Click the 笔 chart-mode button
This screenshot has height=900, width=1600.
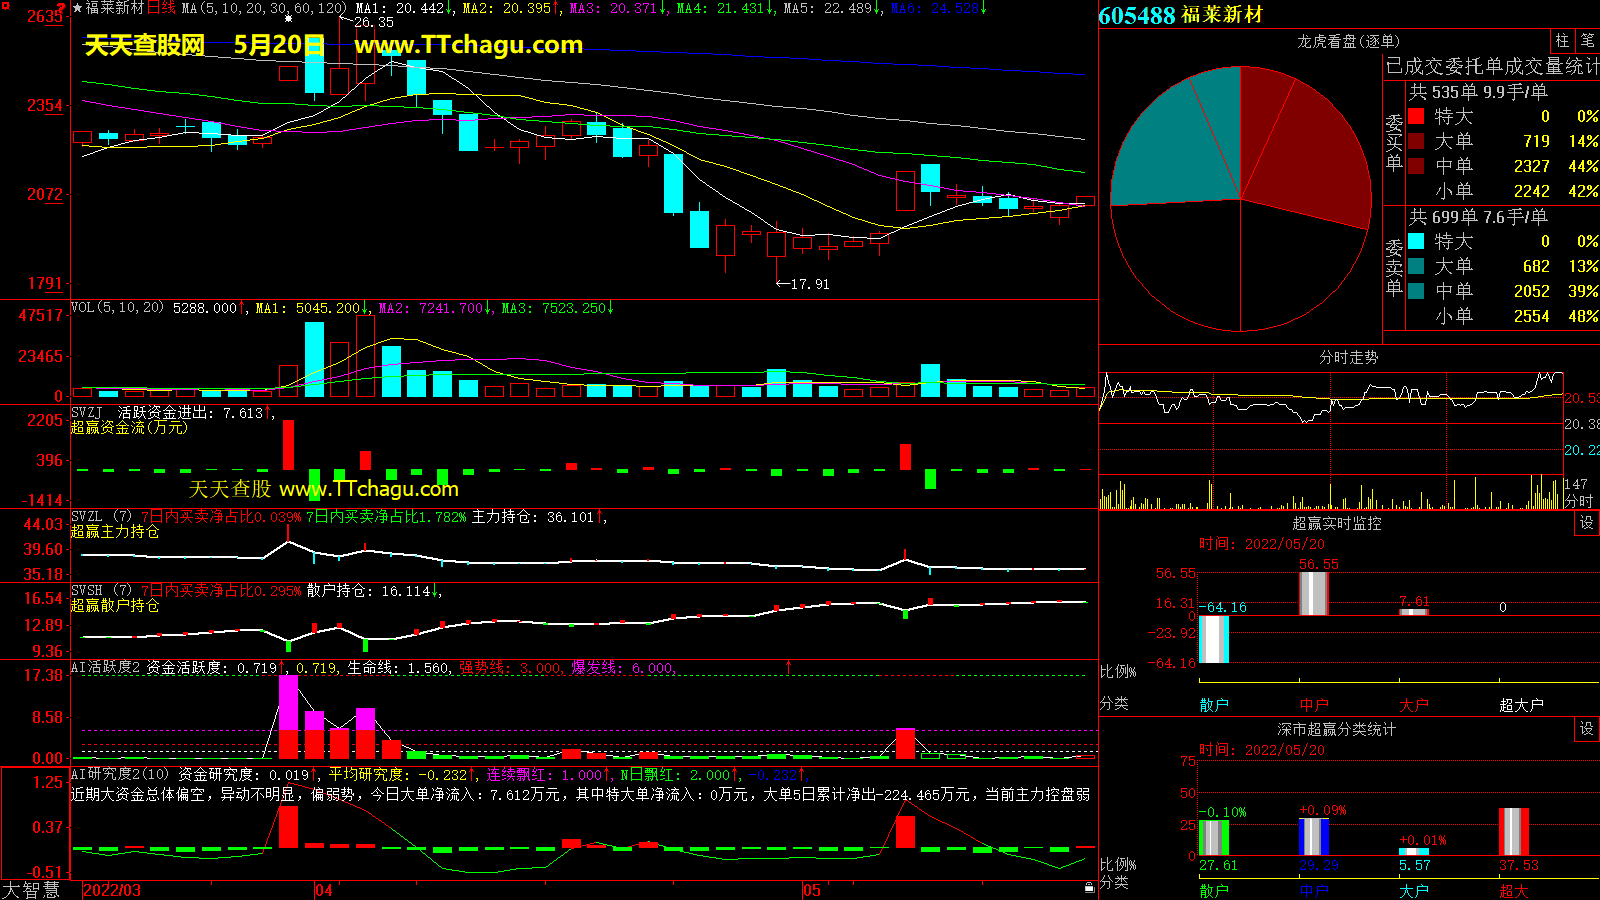[1587, 41]
